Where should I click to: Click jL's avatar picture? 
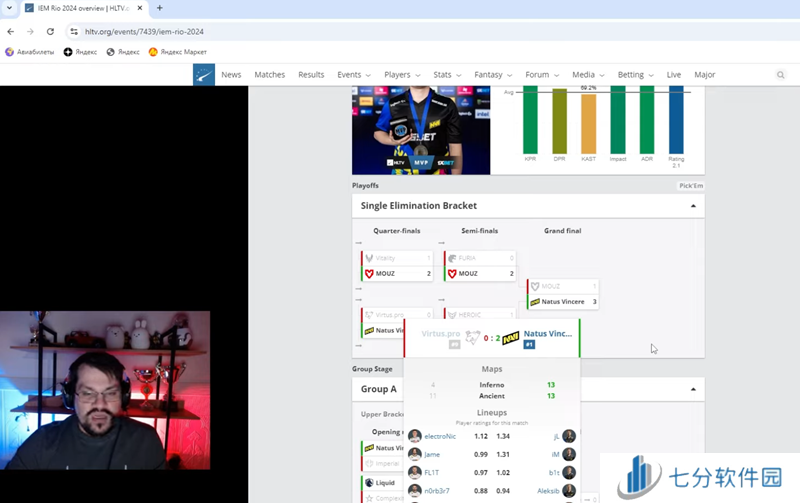click(x=569, y=436)
